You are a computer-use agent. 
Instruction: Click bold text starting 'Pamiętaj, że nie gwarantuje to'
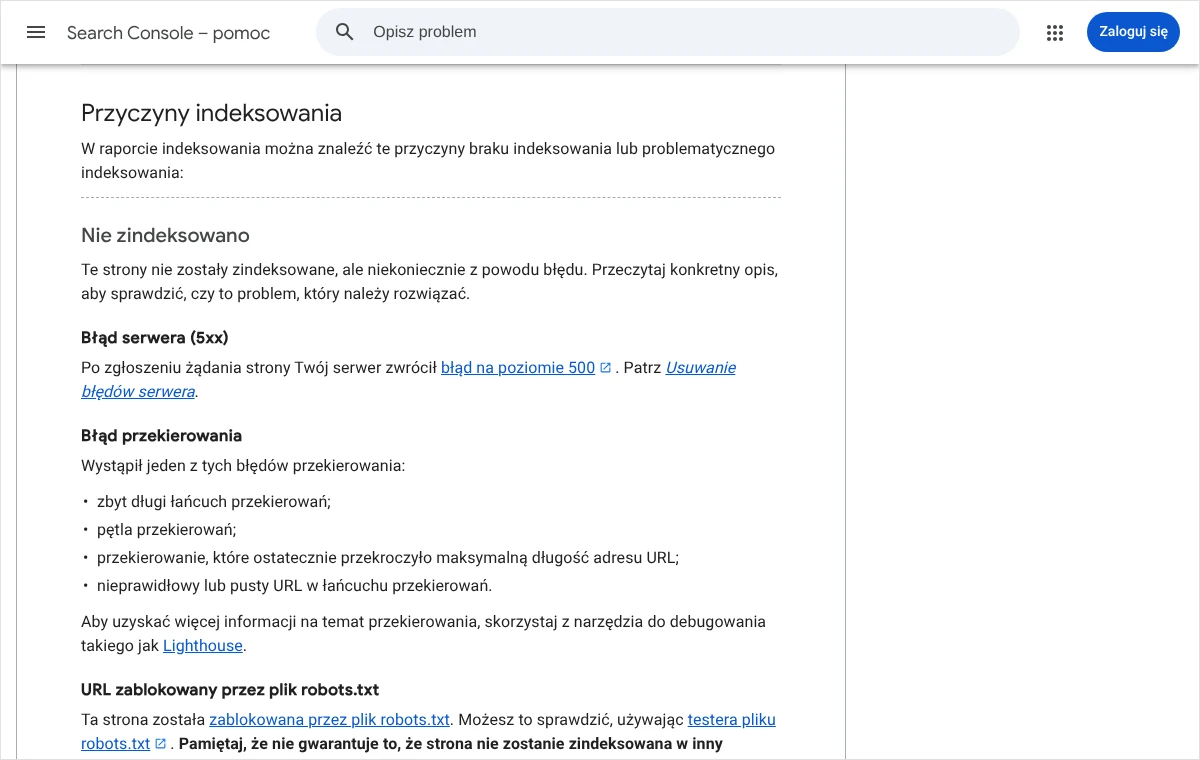(x=450, y=744)
